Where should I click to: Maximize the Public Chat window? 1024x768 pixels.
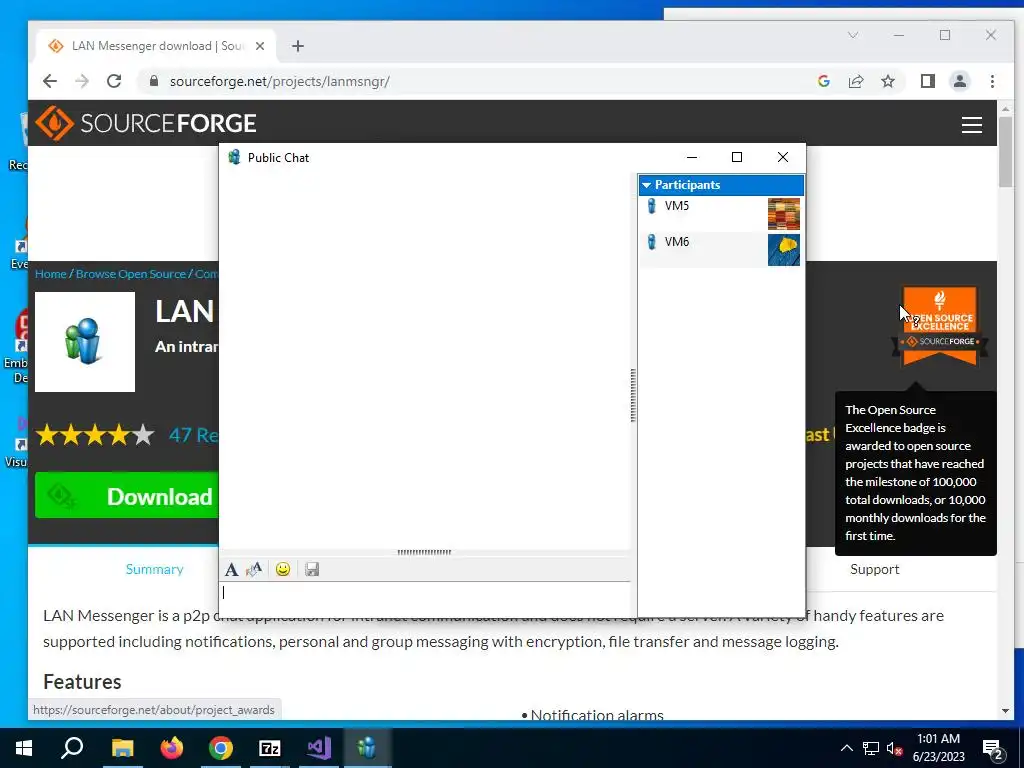(x=737, y=157)
